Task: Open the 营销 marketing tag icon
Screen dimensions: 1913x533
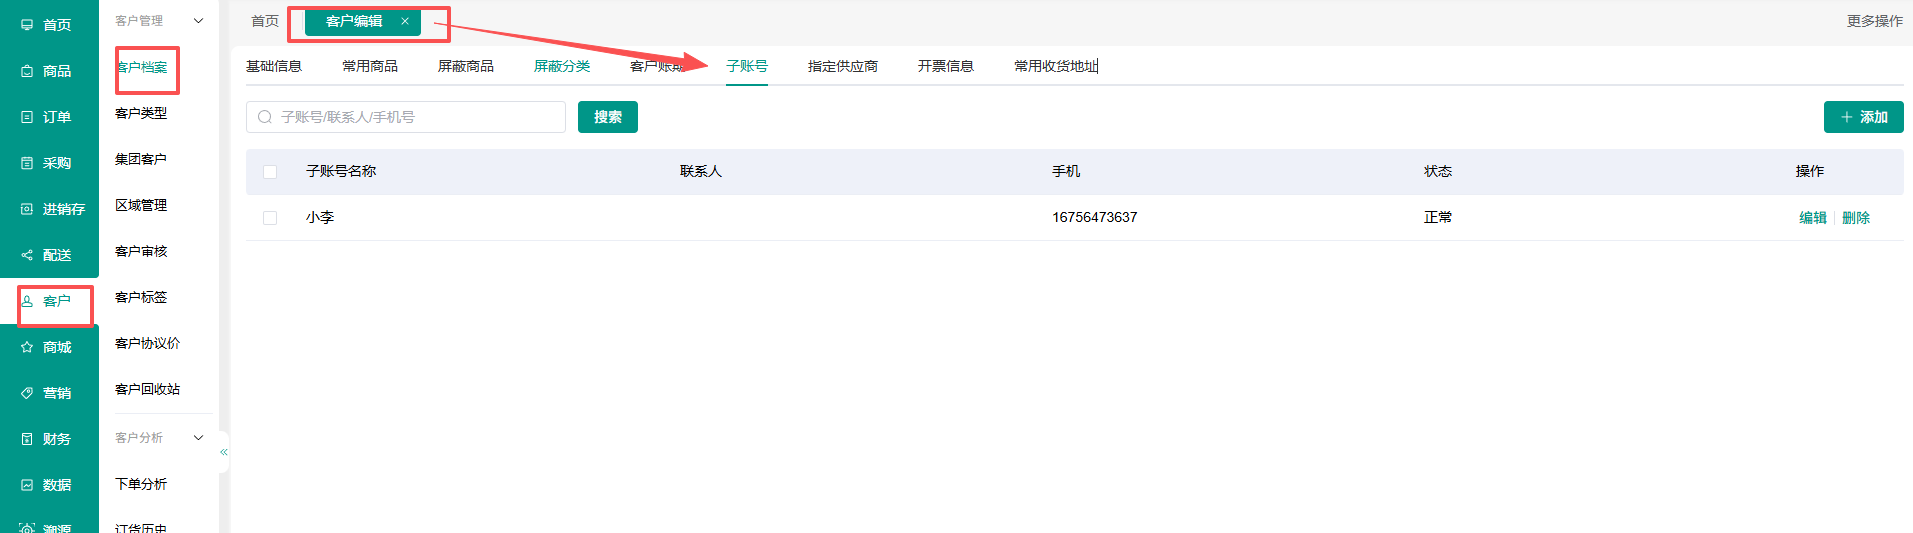Action: pos(27,393)
